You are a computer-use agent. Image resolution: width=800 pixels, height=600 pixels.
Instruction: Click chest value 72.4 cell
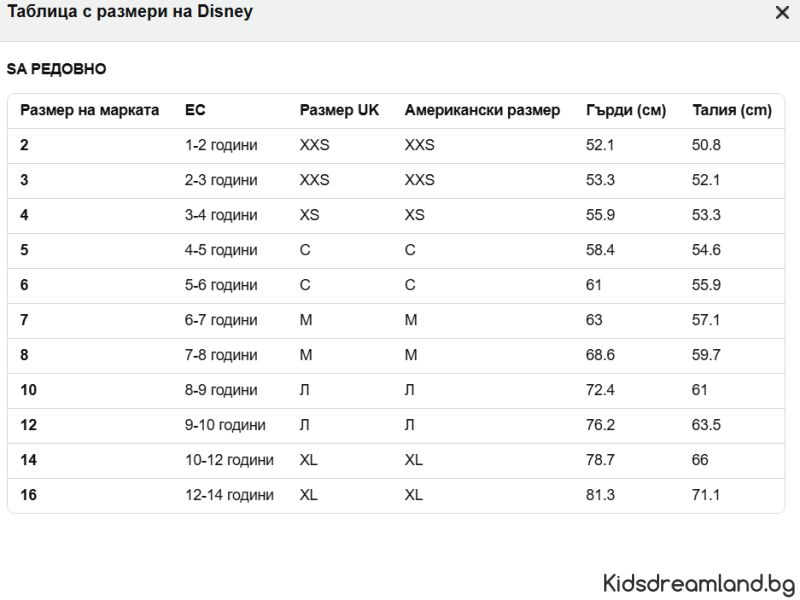click(600, 390)
